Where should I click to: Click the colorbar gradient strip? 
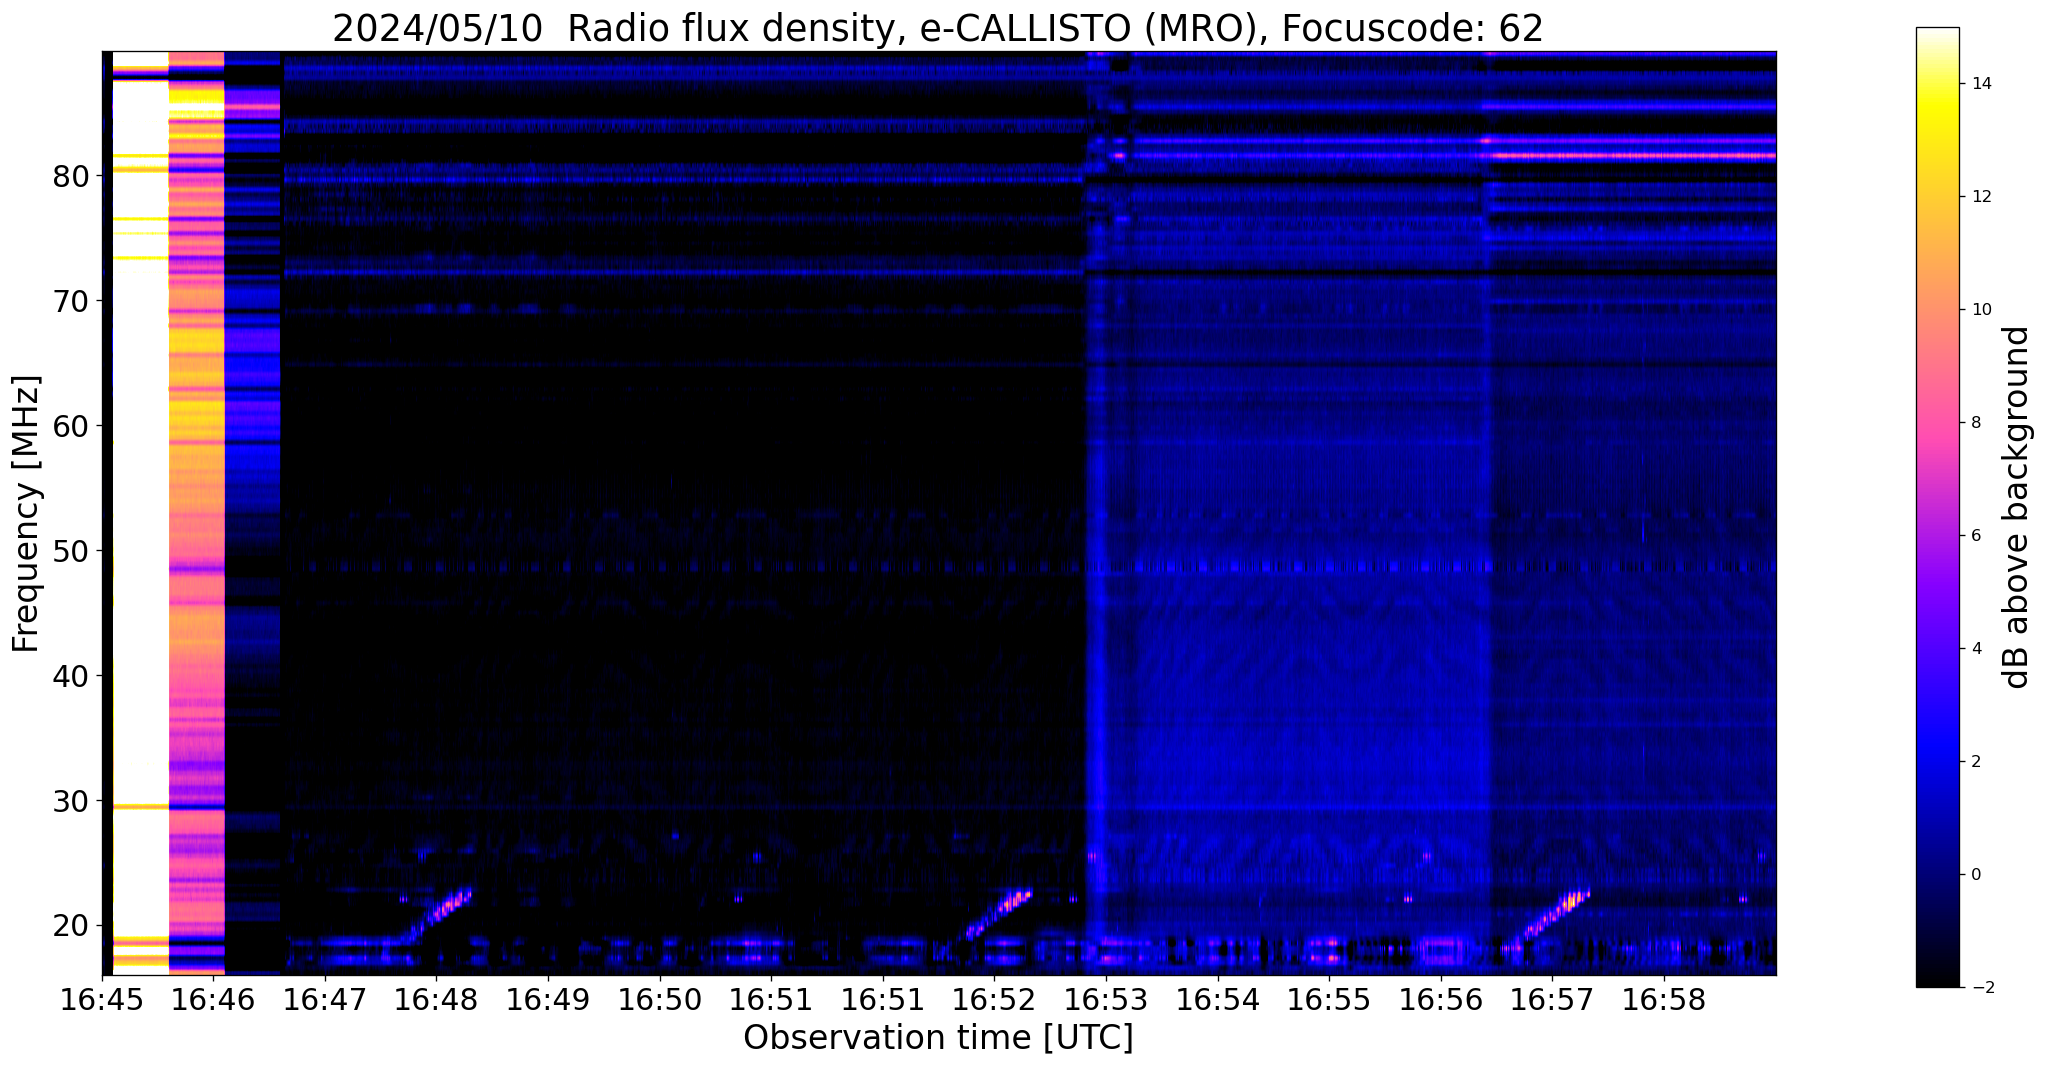click(x=1937, y=507)
